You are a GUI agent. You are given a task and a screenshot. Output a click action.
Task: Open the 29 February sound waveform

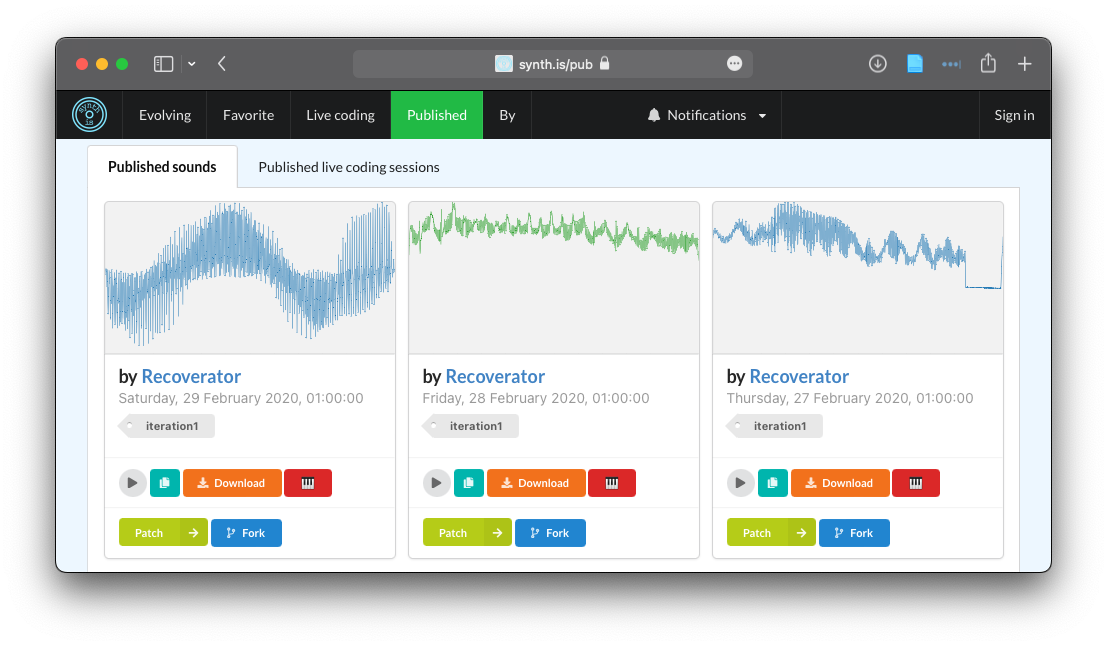pyautogui.click(x=250, y=277)
